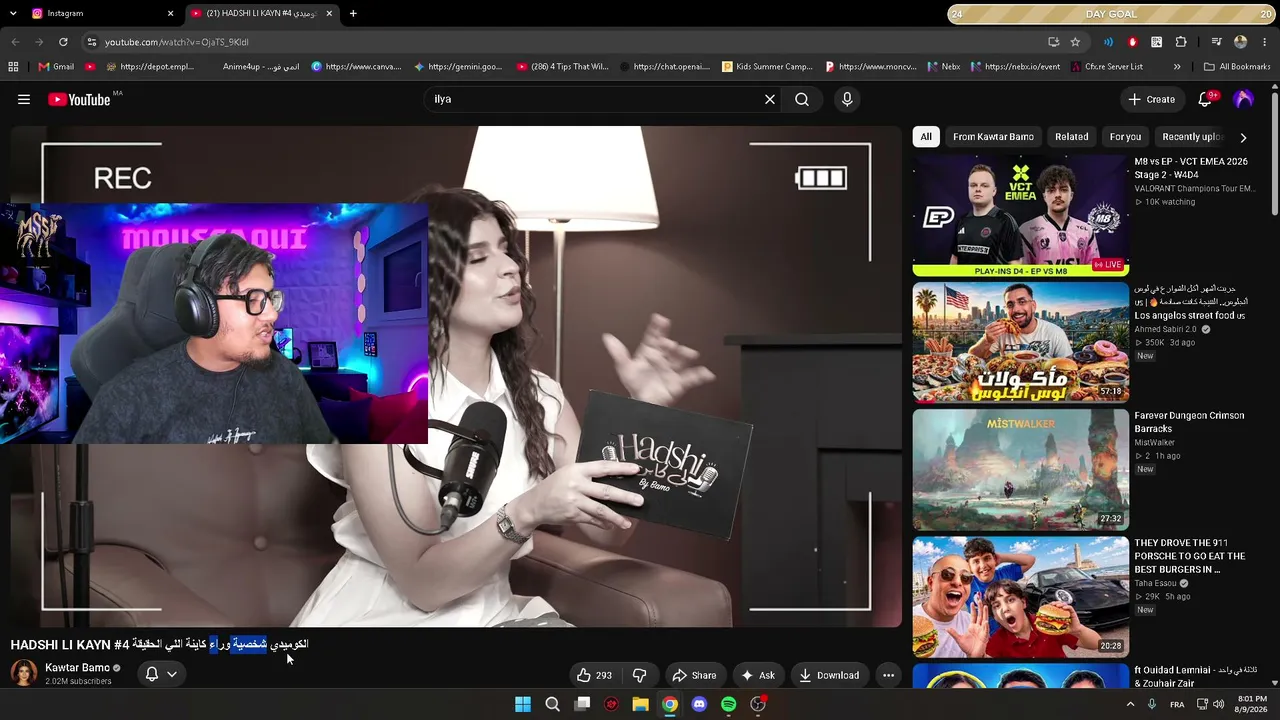
Task: Bookmark this page with the star
Action: coord(1075,42)
